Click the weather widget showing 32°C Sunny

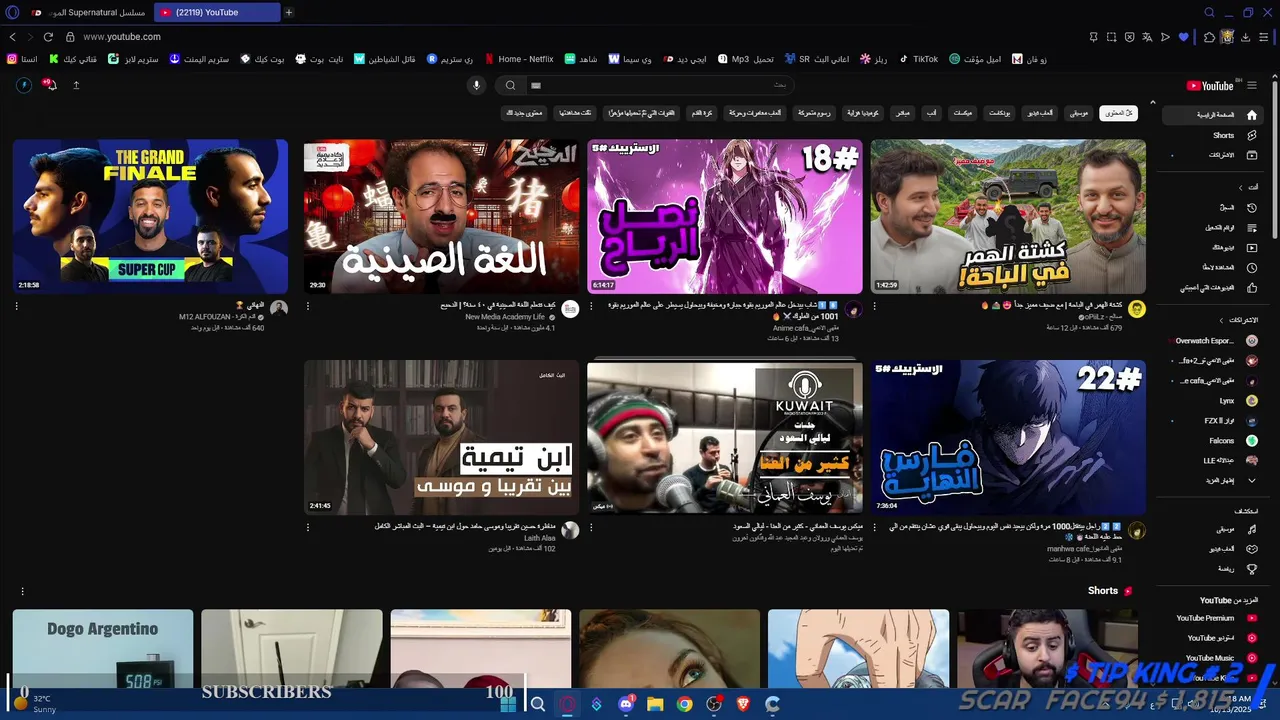tap(35, 704)
